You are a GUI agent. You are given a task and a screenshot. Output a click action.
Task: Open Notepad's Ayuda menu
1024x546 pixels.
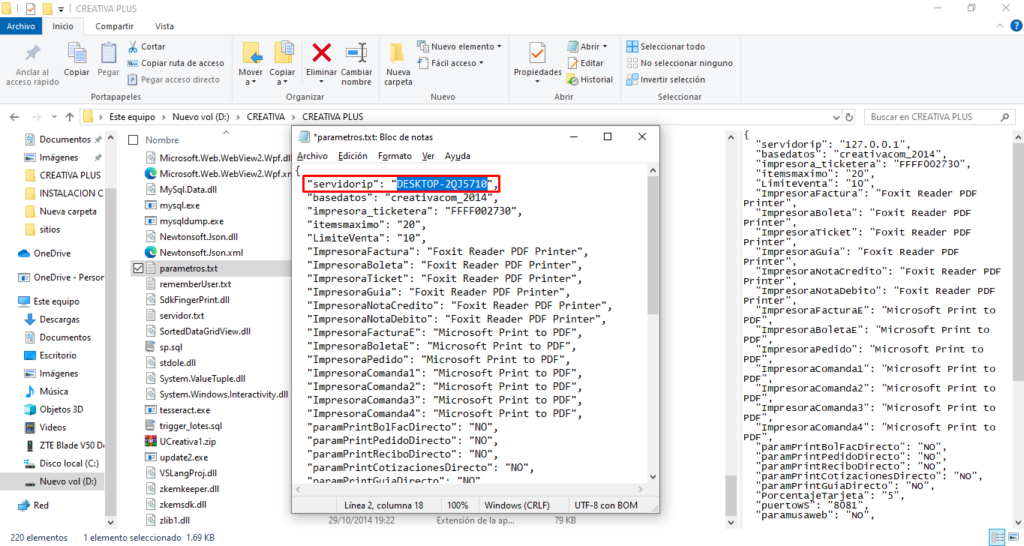coord(457,156)
